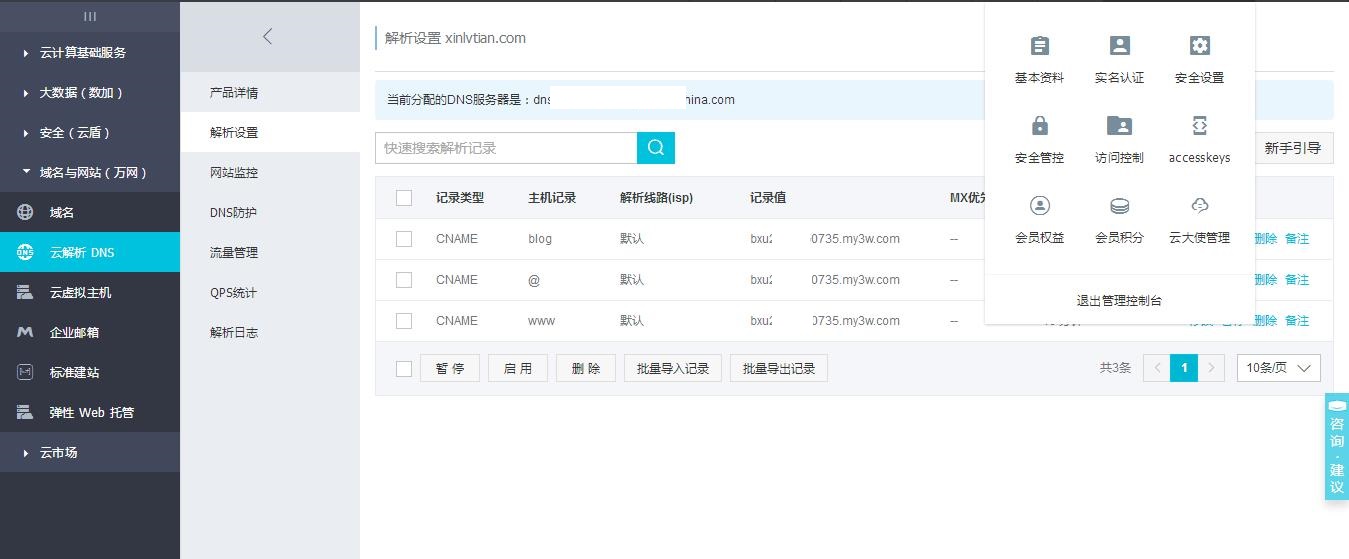Check the select-all checkbox in table header
This screenshot has width=1349, height=559.
coord(404,198)
